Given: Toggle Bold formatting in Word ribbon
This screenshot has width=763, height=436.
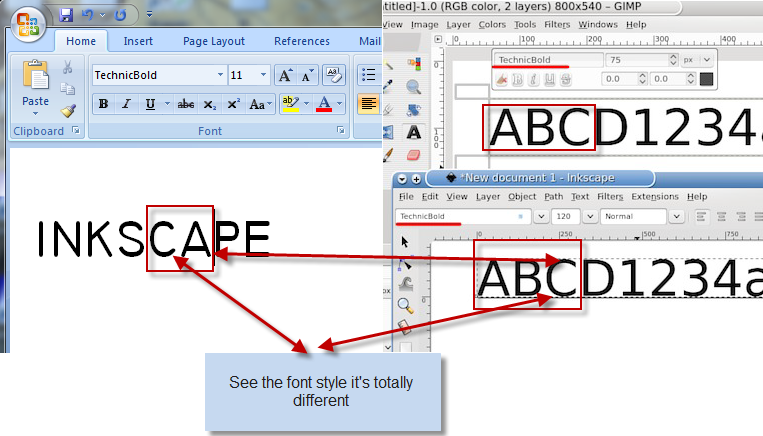Looking at the screenshot, I should tap(103, 104).
